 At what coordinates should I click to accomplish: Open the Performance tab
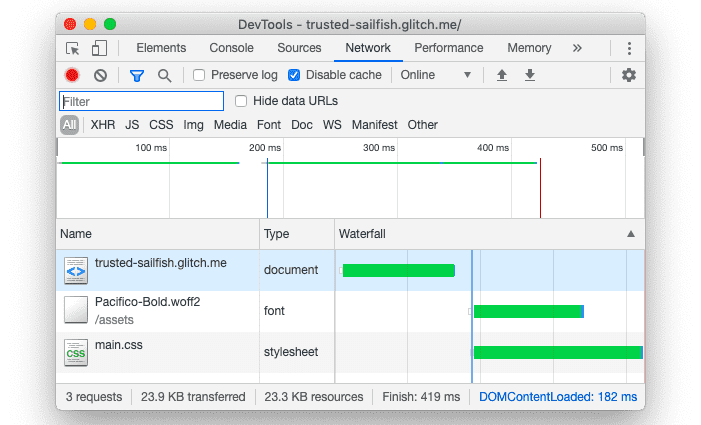point(448,48)
